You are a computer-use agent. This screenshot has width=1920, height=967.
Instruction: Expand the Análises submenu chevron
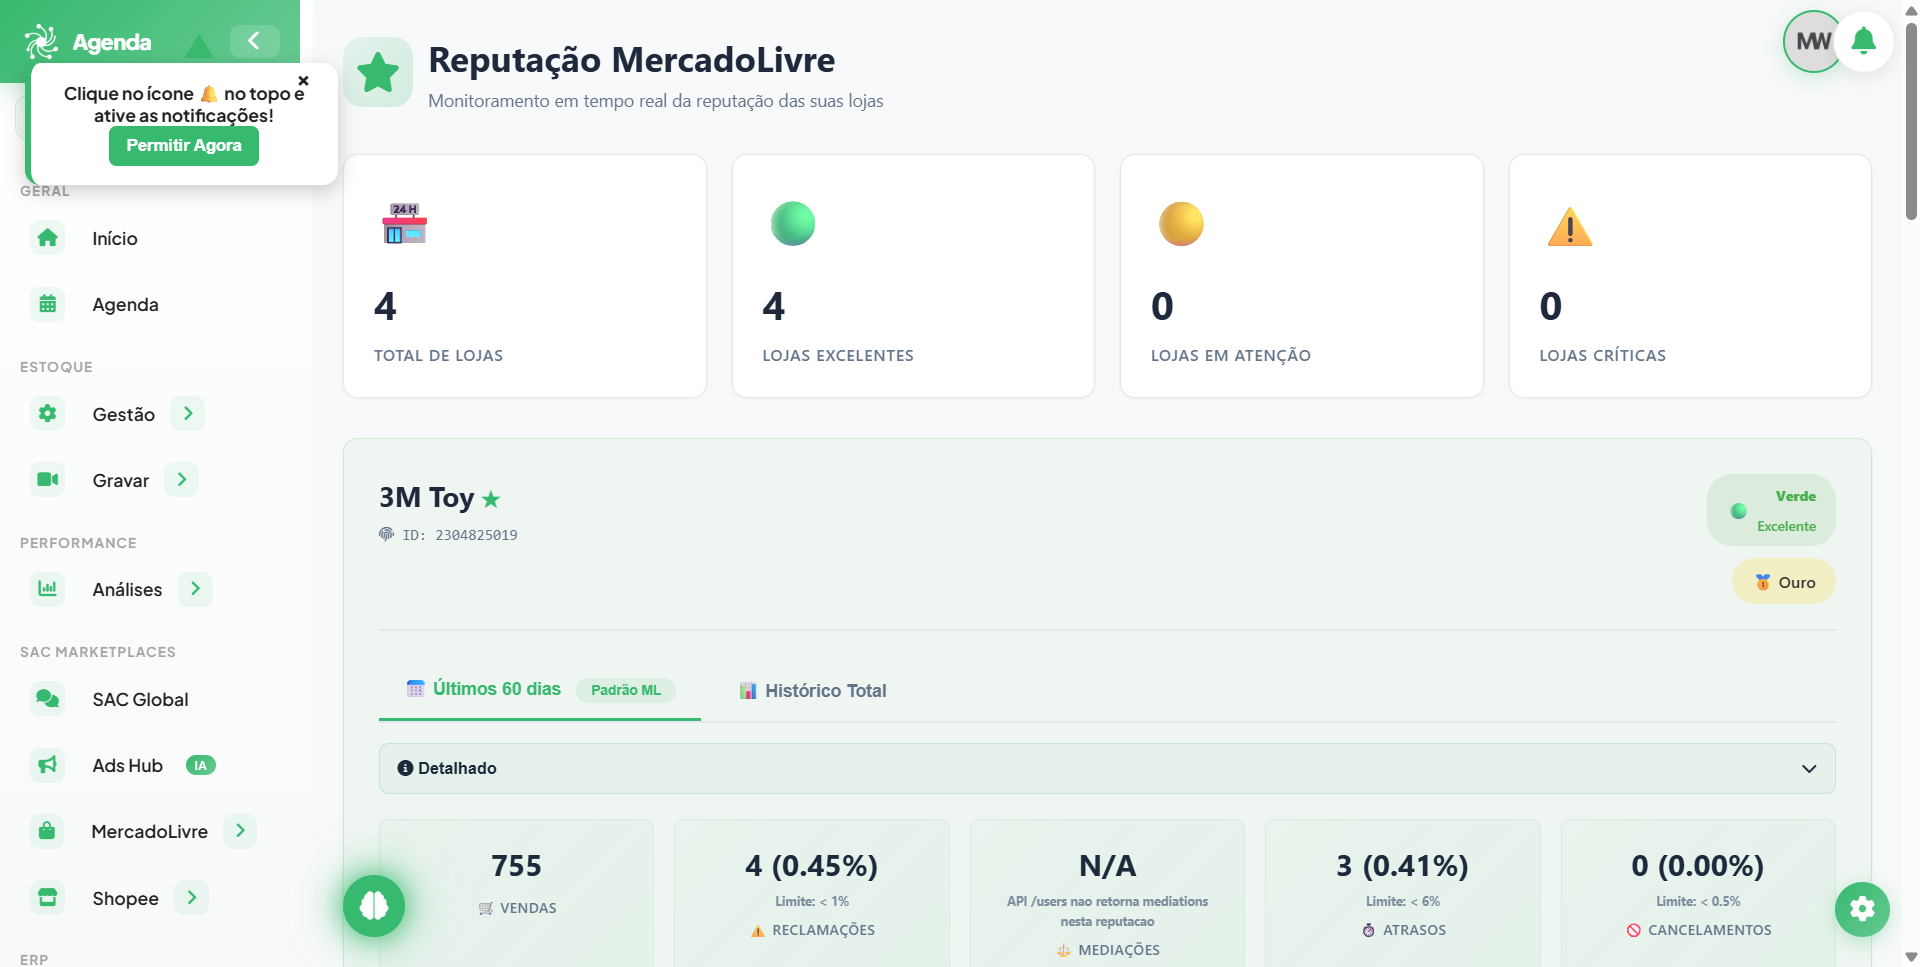(x=195, y=589)
